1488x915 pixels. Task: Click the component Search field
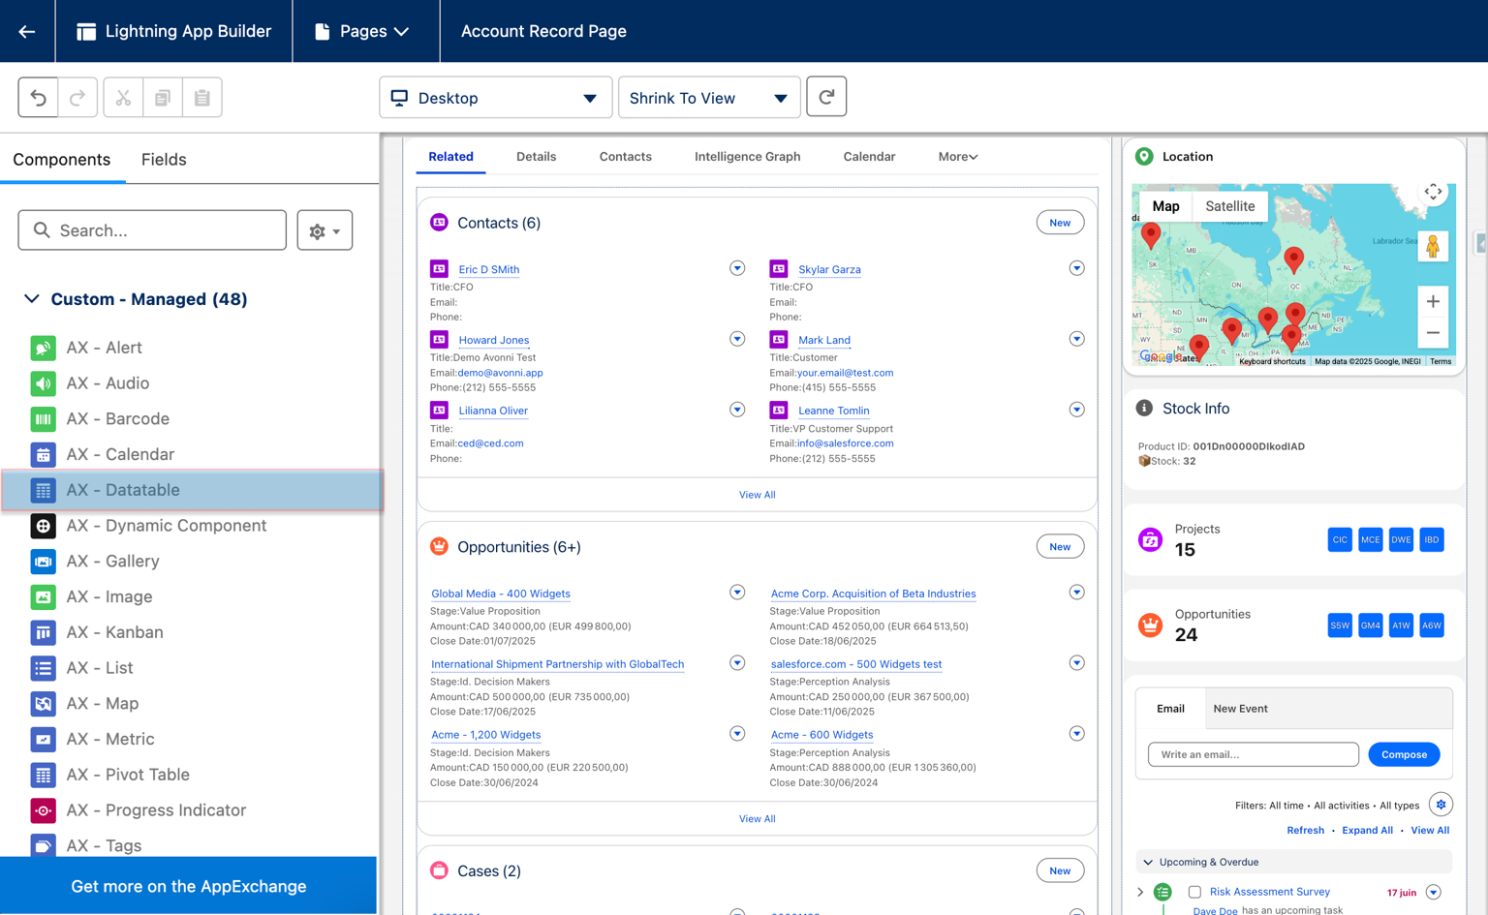click(152, 230)
